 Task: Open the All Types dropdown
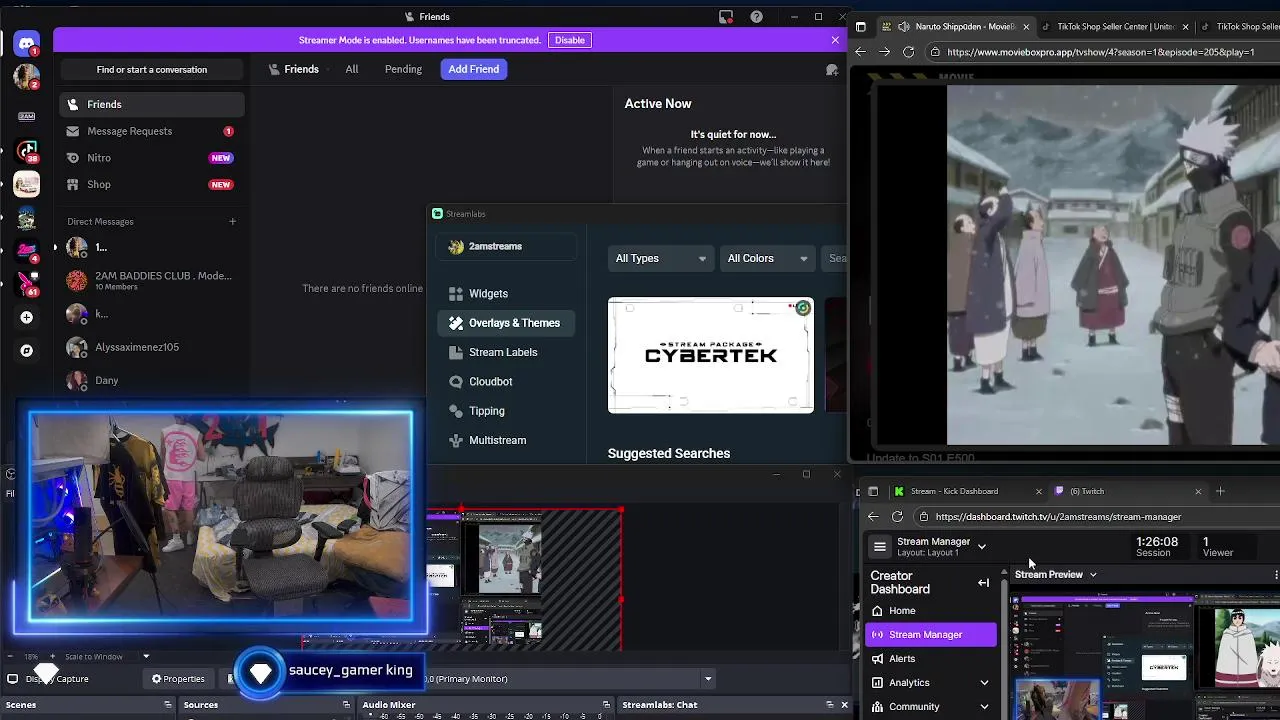(660, 258)
